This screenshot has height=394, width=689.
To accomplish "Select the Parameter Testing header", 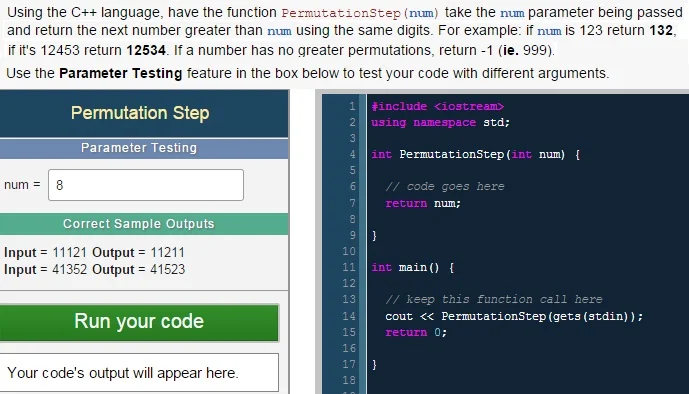I will pyautogui.click(x=139, y=148).
